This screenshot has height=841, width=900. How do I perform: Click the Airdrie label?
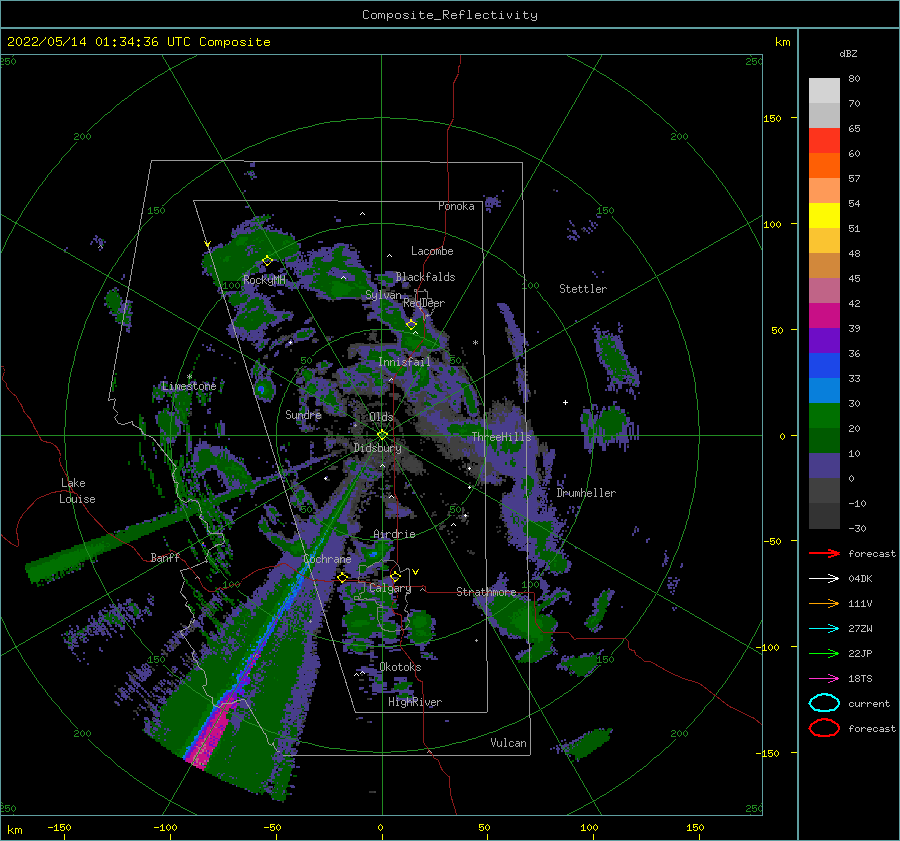coord(394,534)
